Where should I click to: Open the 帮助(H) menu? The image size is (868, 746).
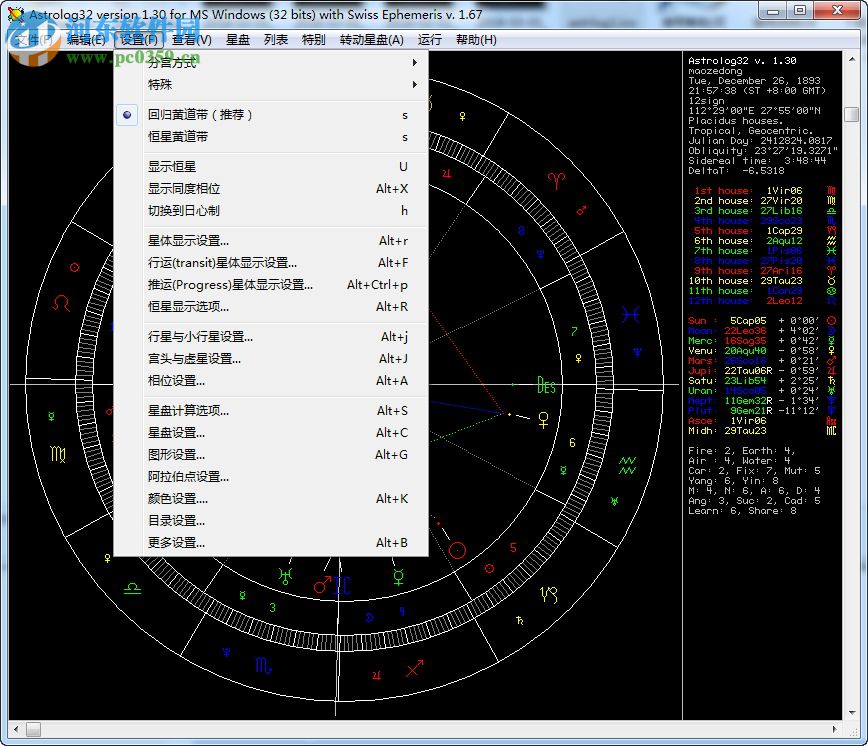[474, 40]
